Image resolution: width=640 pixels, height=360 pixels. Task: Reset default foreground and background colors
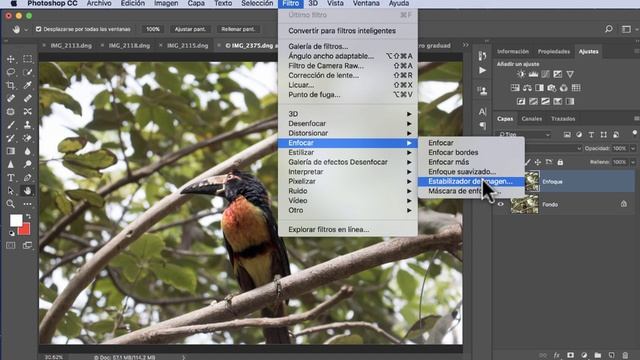[12, 233]
